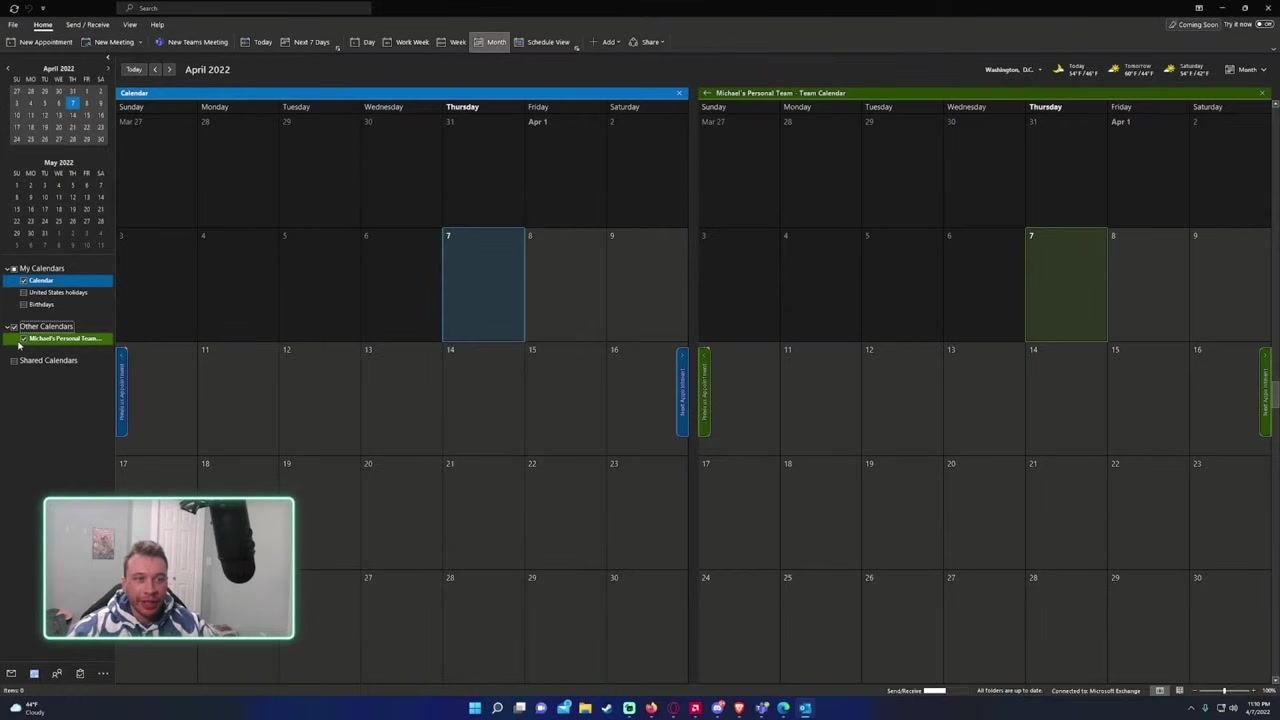The height and width of the screenshot is (720, 1280).
Task: Check the Birthdays calendar
Action: [x=24, y=304]
